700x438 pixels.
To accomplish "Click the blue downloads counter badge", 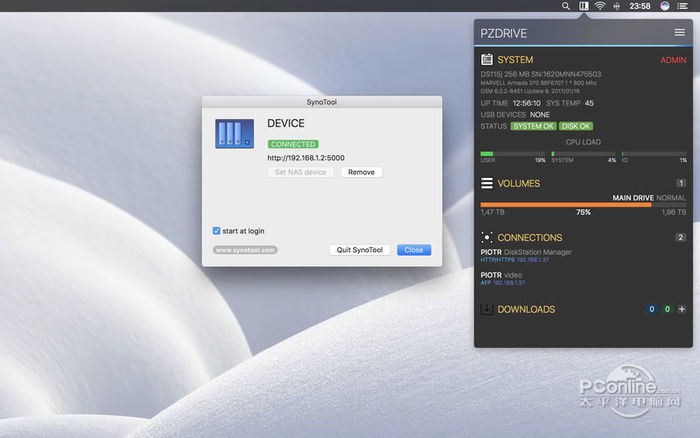I will [652, 309].
